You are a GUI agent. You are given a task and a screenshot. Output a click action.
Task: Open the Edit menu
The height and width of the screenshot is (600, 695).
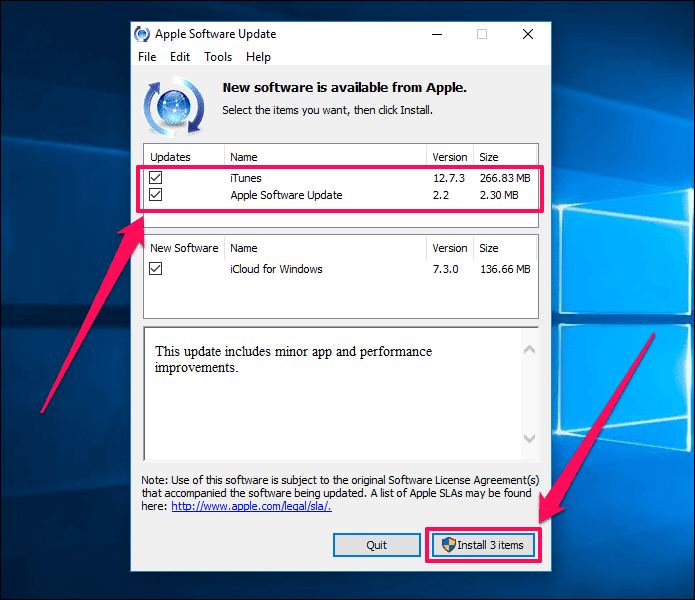pos(180,57)
